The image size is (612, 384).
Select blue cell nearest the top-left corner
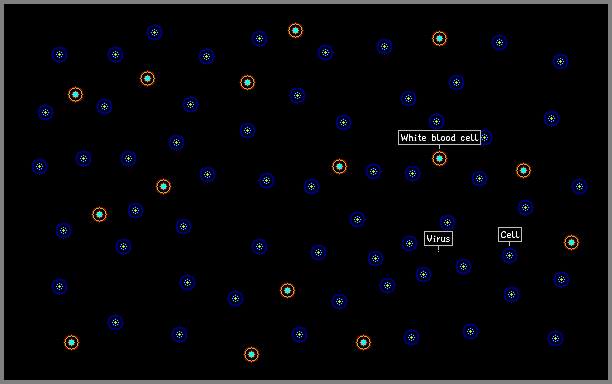pos(59,55)
